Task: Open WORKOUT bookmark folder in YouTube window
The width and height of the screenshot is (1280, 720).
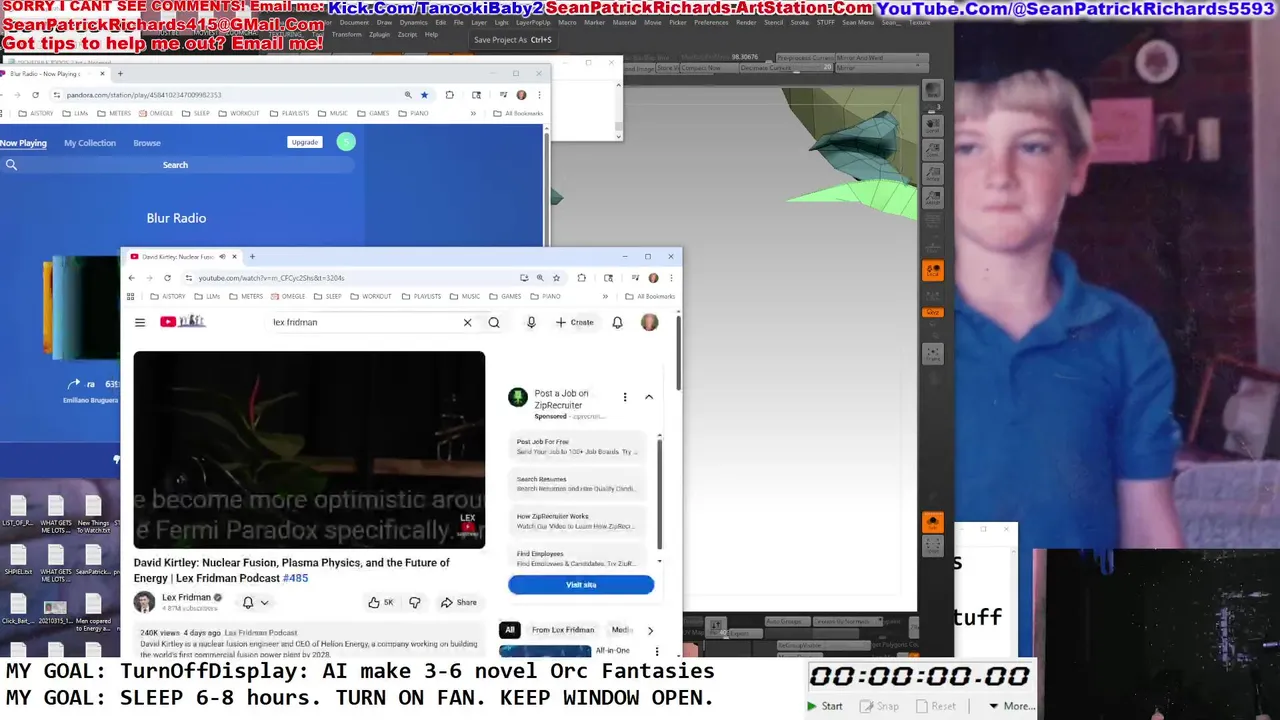Action: pos(370,296)
